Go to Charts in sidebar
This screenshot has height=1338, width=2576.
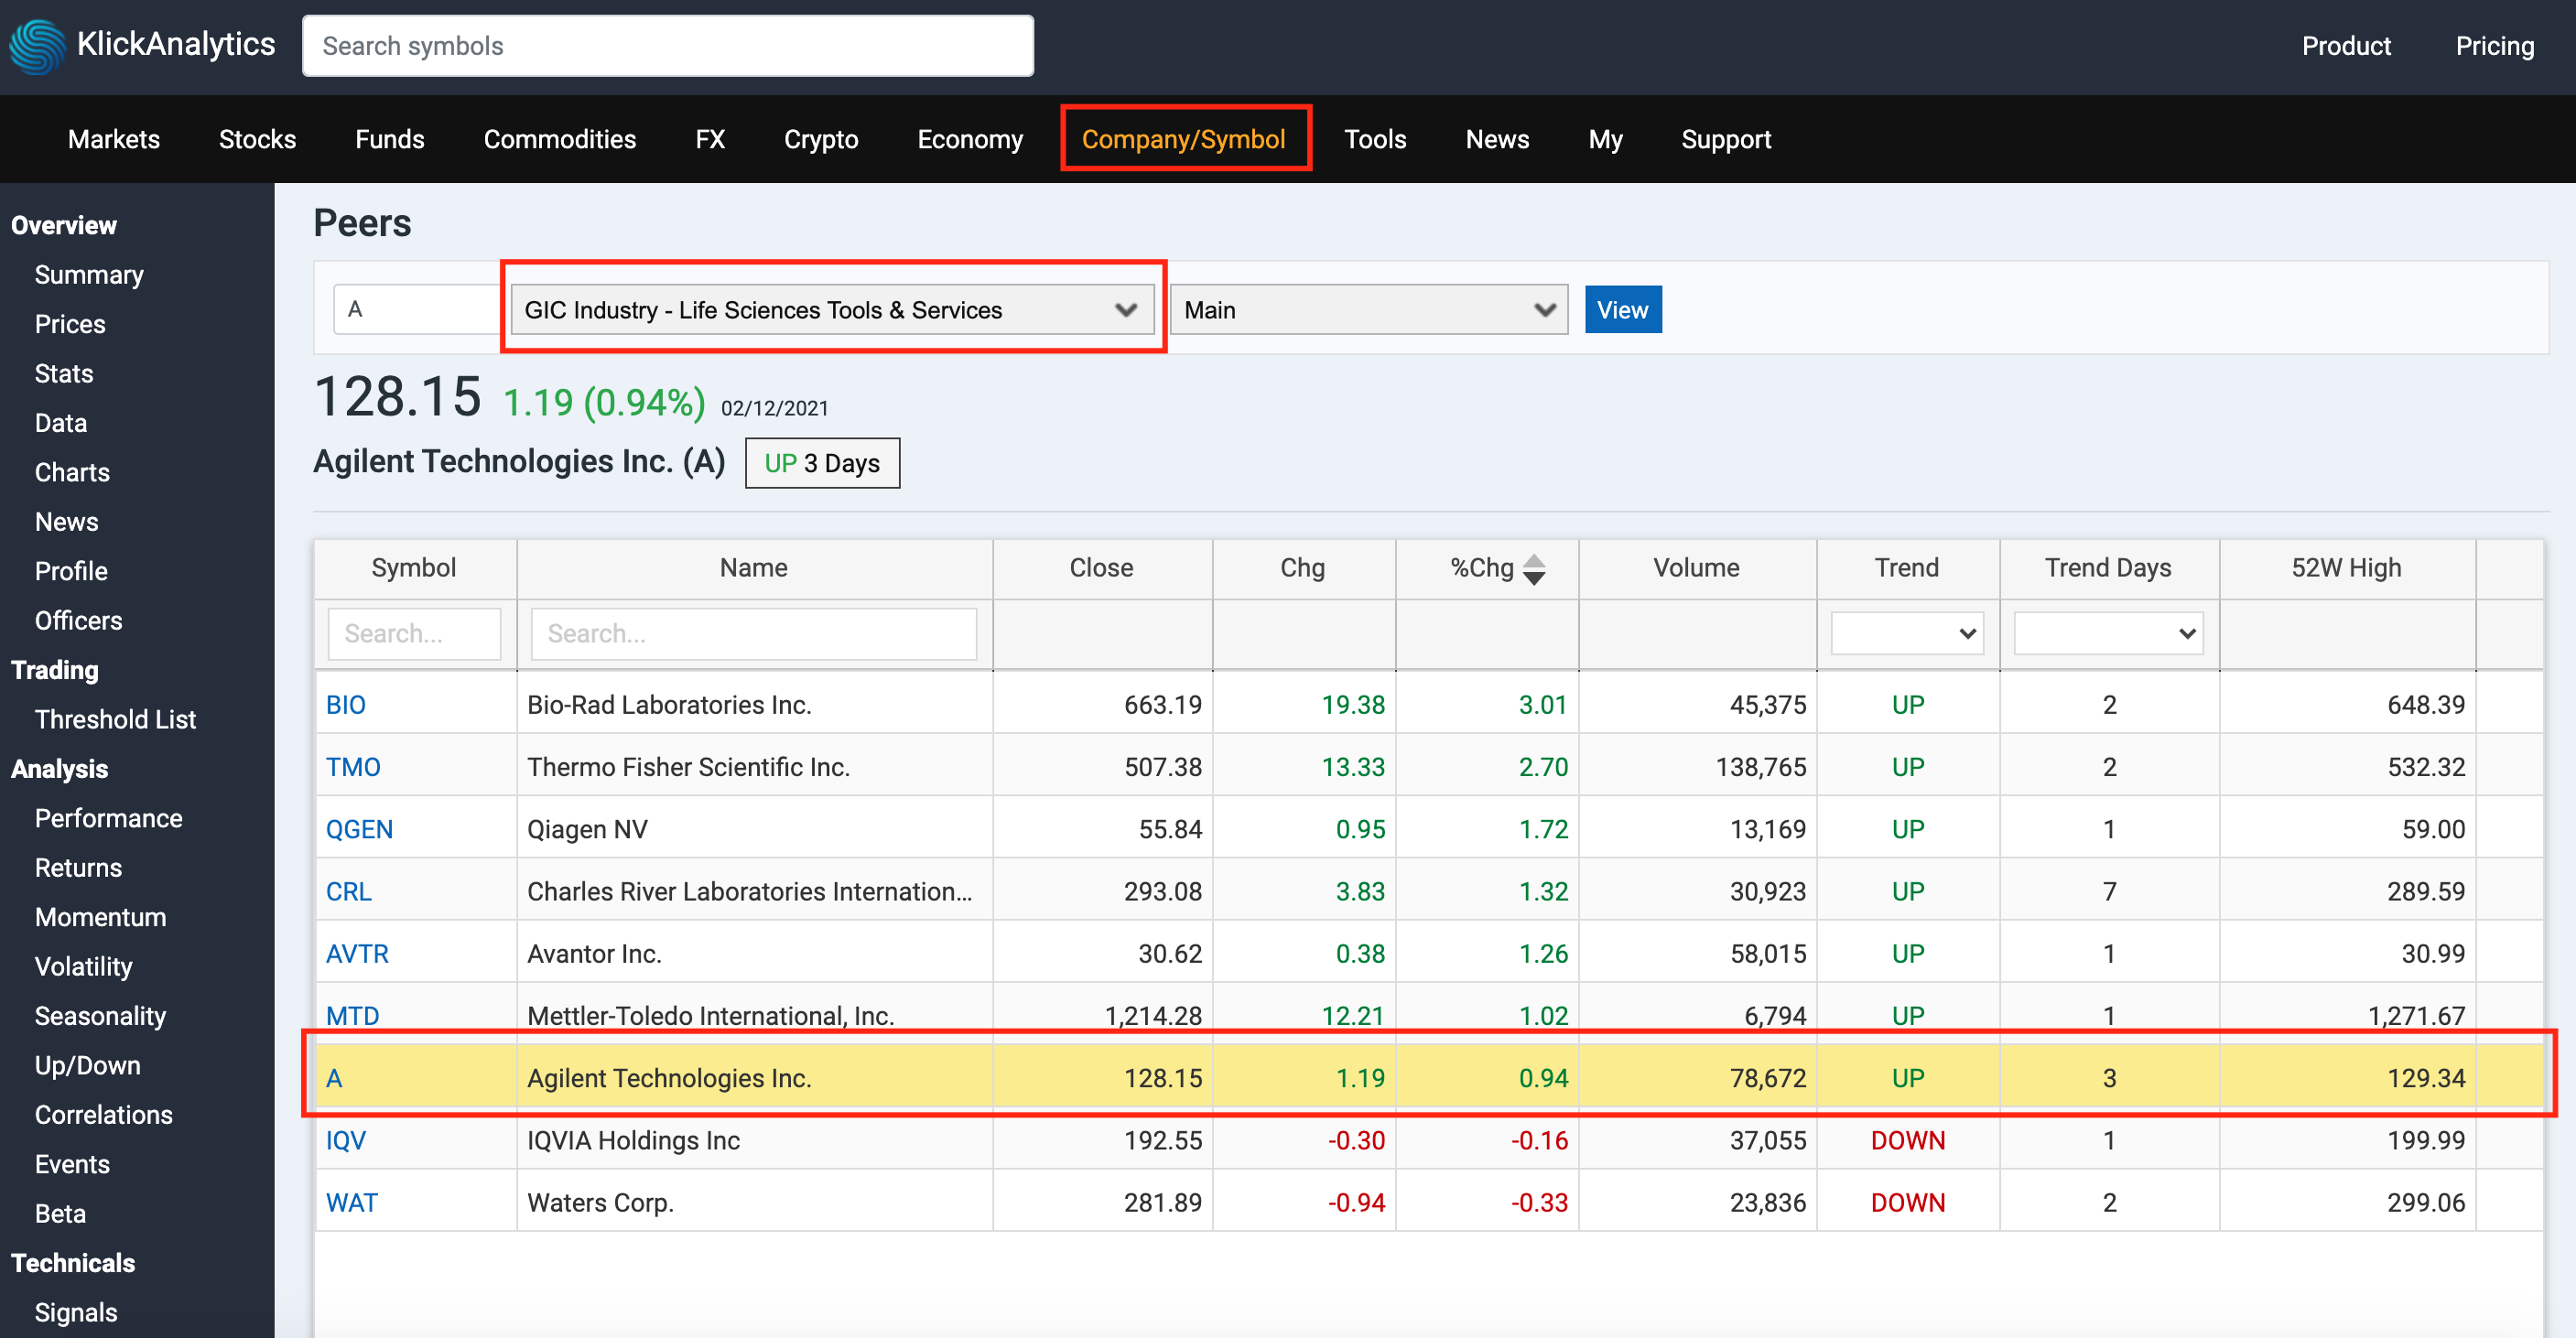click(x=72, y=472)
